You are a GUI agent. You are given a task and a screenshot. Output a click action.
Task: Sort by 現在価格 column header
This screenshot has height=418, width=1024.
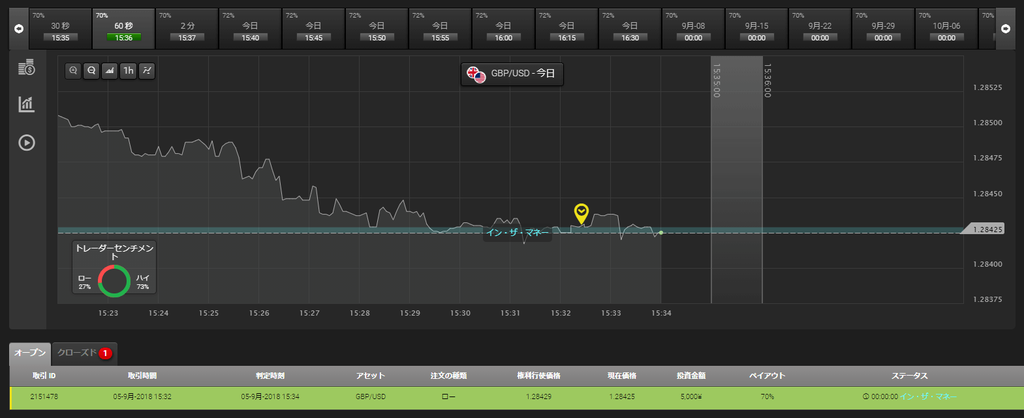tap(621, 376)
